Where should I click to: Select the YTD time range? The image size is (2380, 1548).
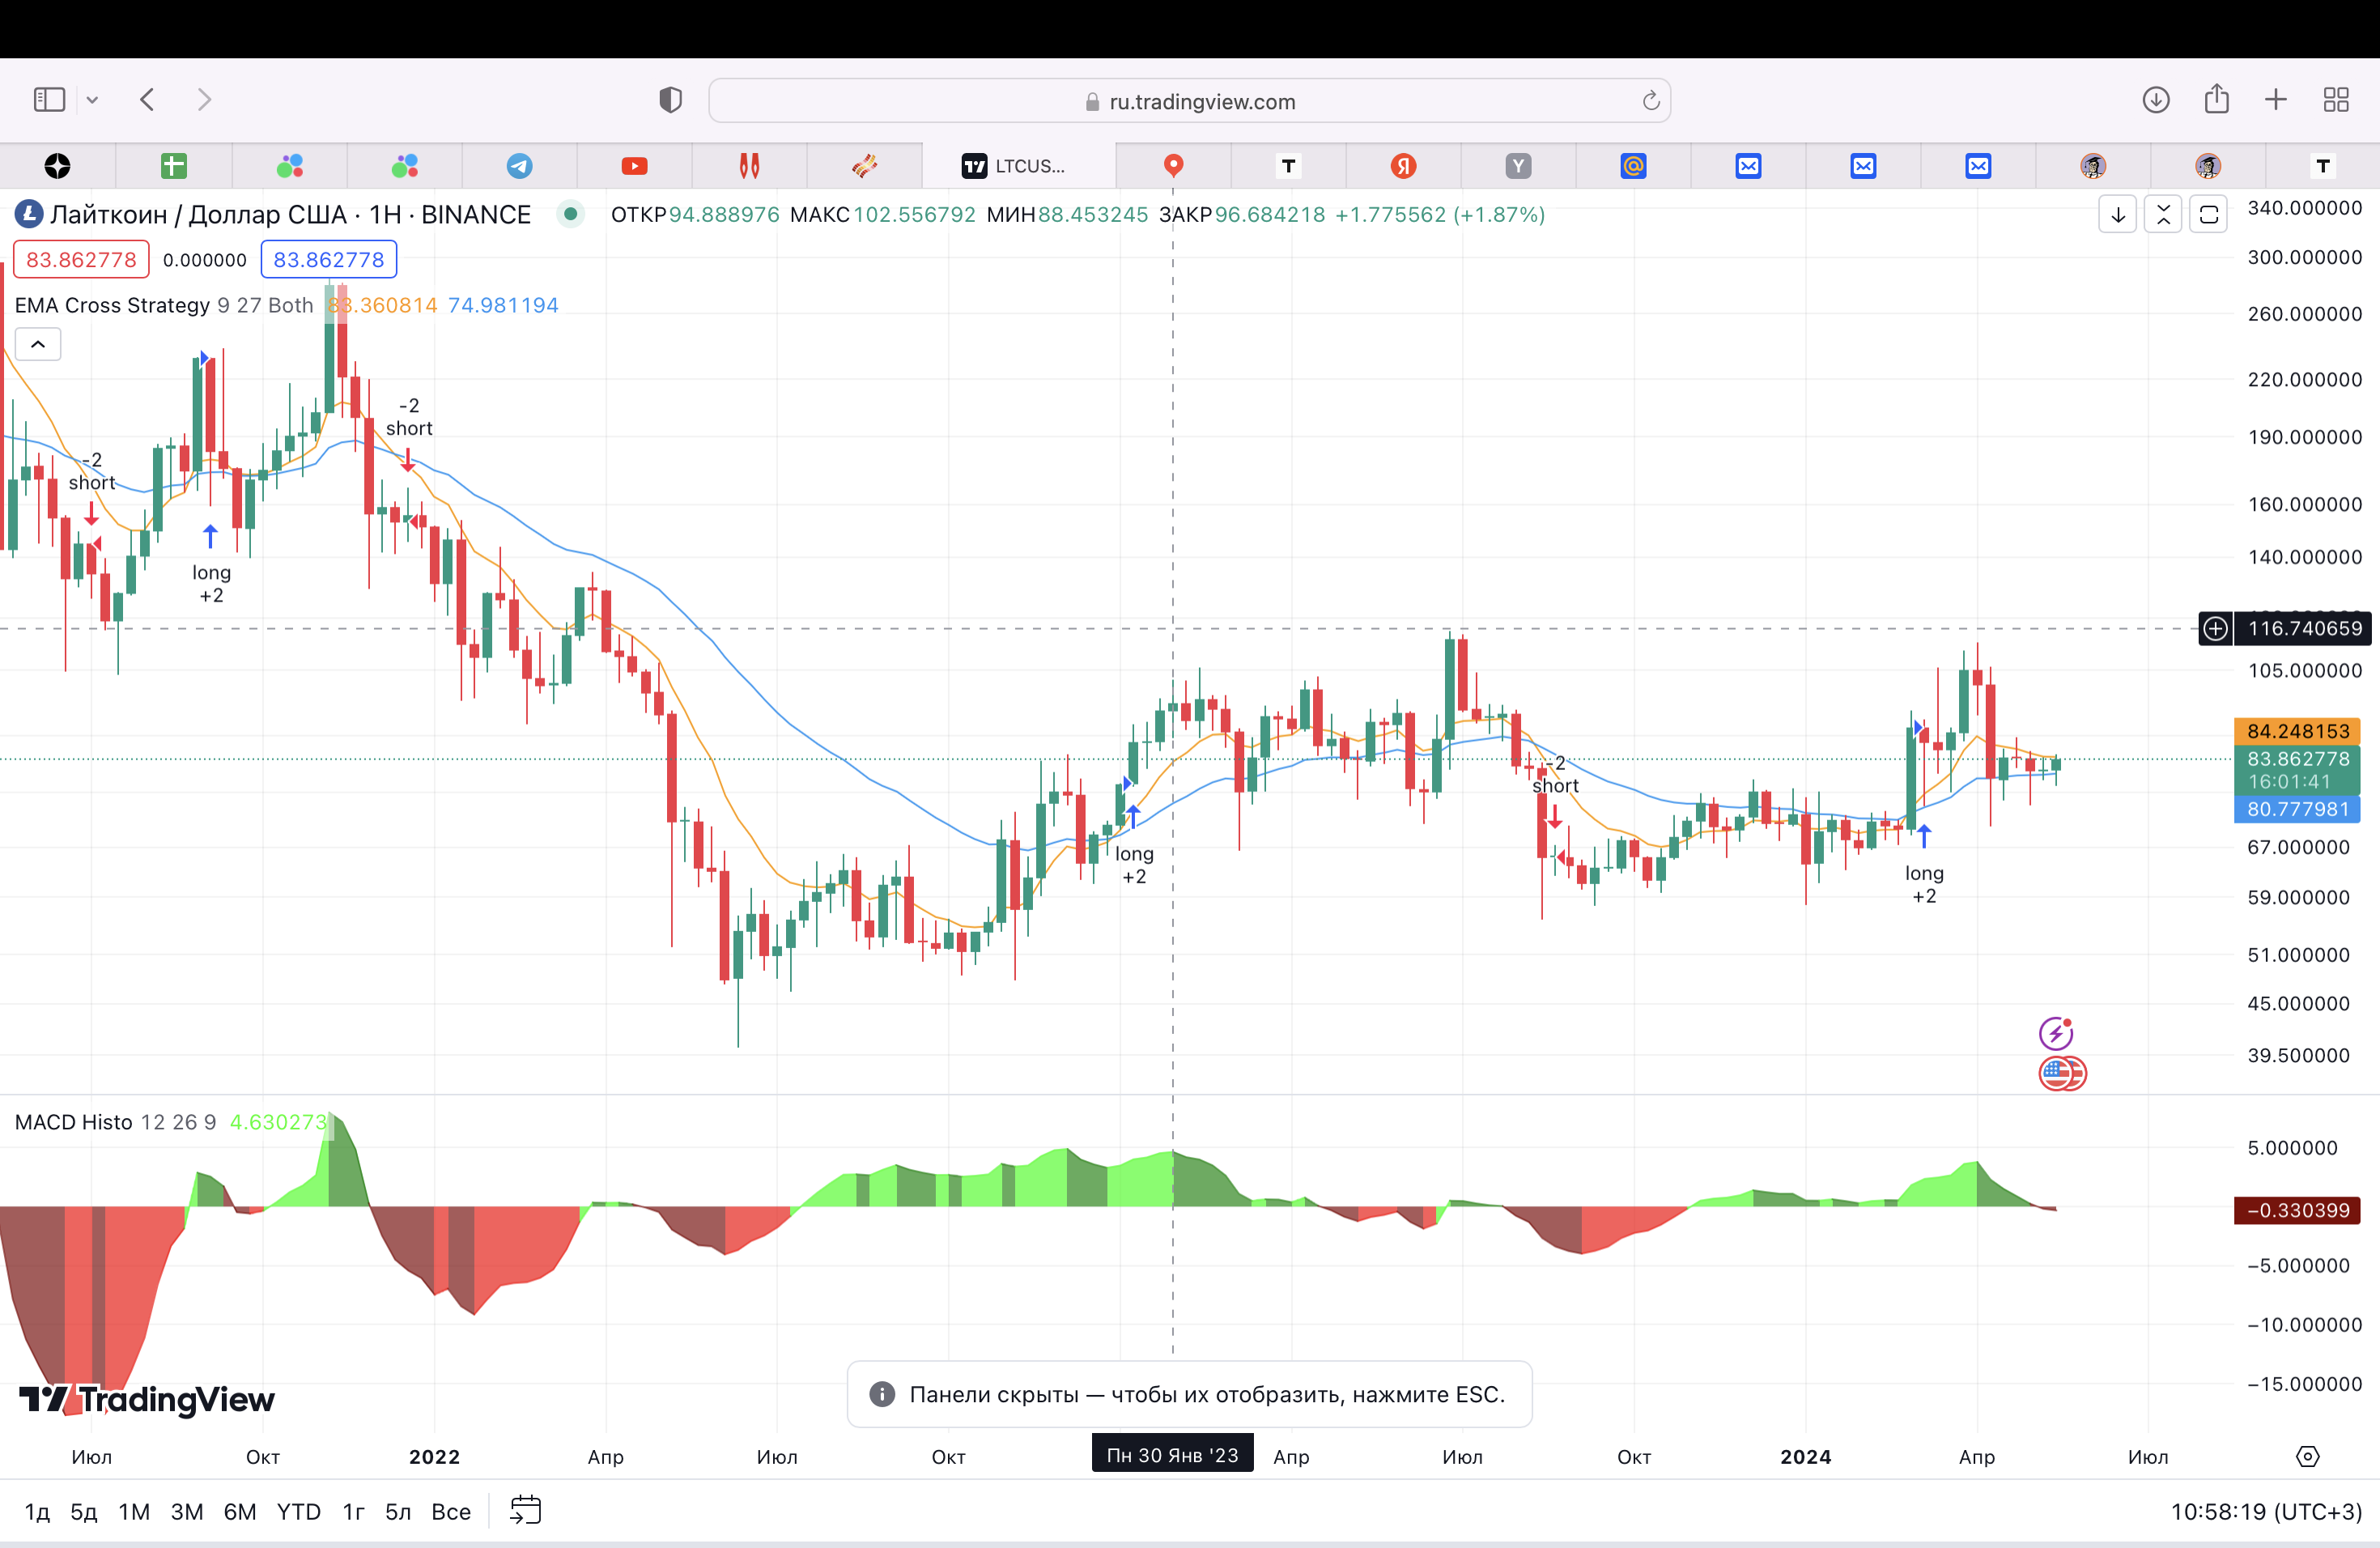(298, 1511)
